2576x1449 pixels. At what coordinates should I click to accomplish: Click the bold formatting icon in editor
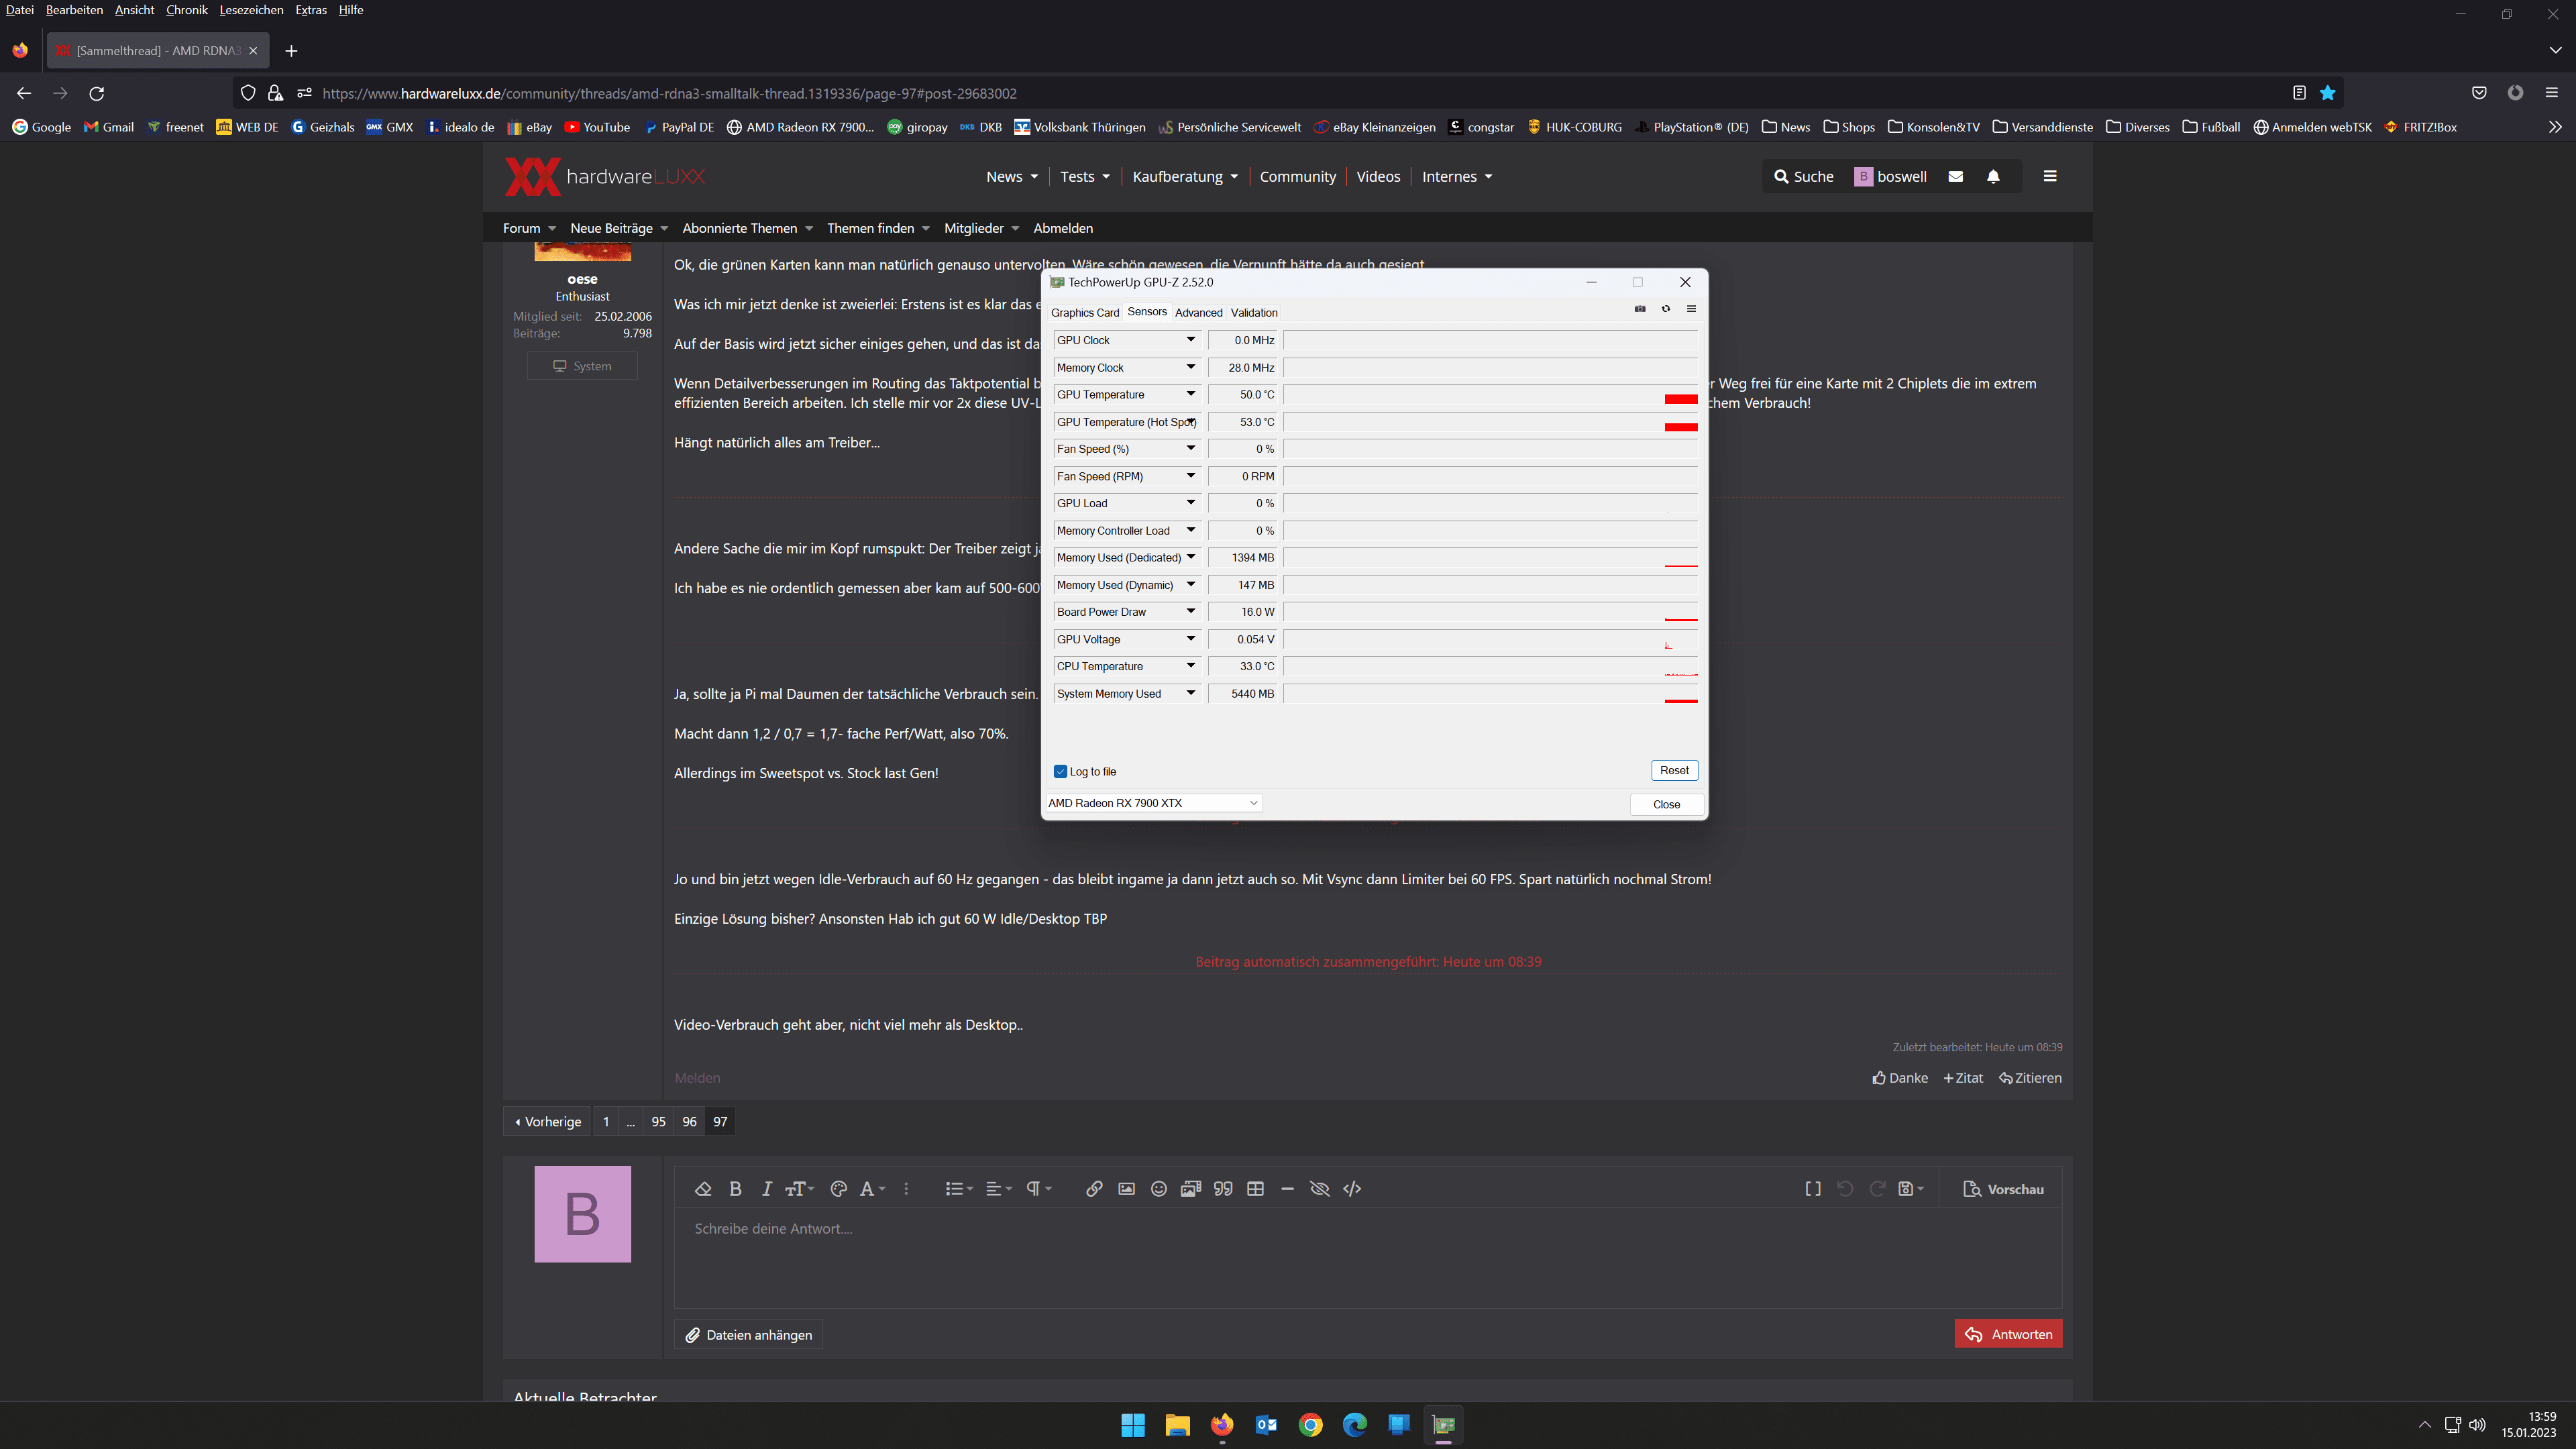coord(735,1188)
